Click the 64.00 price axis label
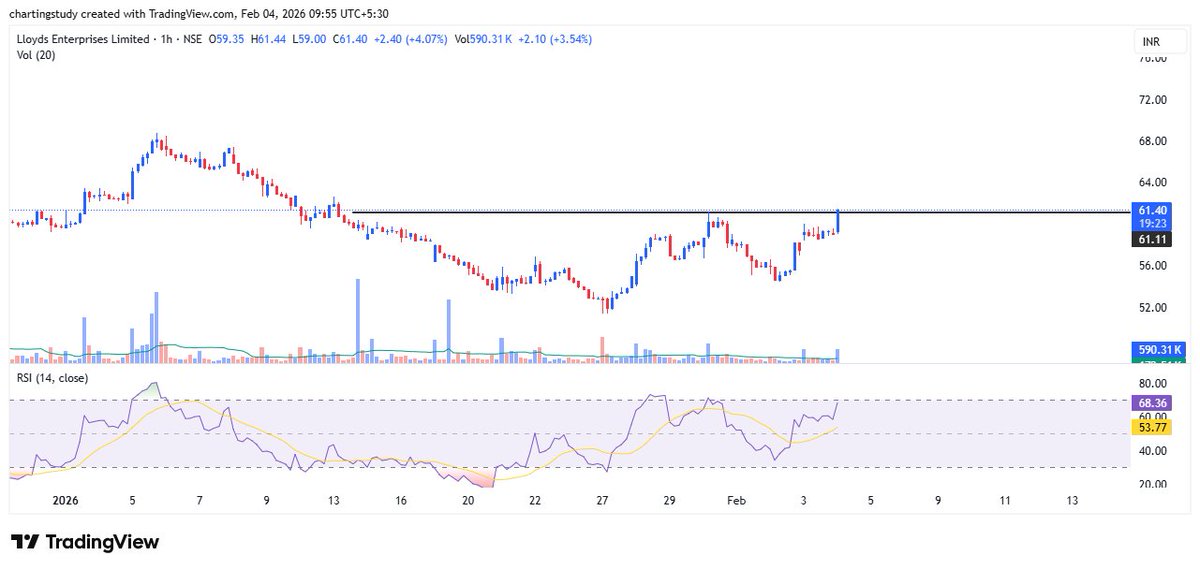 point(1153,183)
